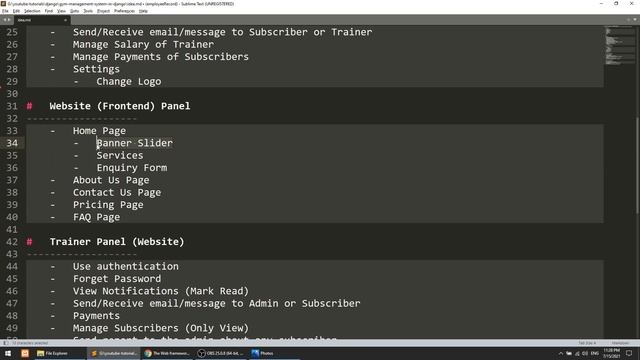
Task: Click 'Trainer Panel (Website)' heading
Action: [117, 242]
